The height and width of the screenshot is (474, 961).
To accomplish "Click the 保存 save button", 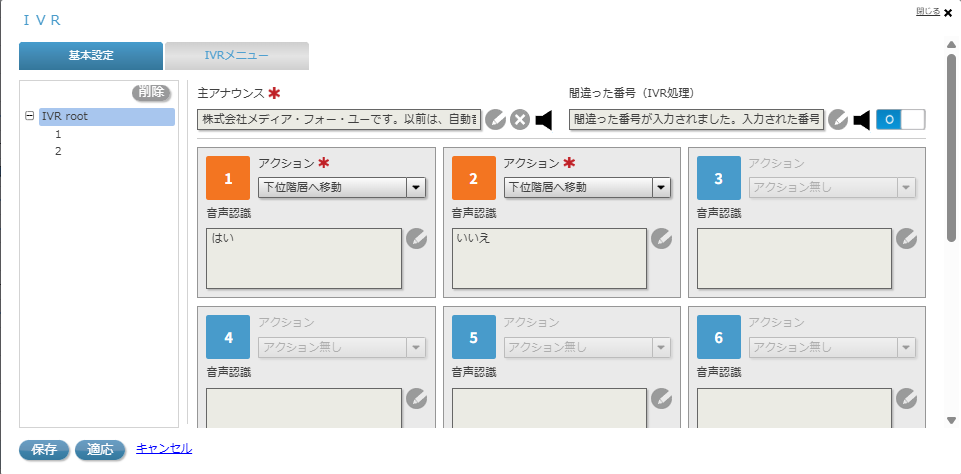I will point(44,450).
